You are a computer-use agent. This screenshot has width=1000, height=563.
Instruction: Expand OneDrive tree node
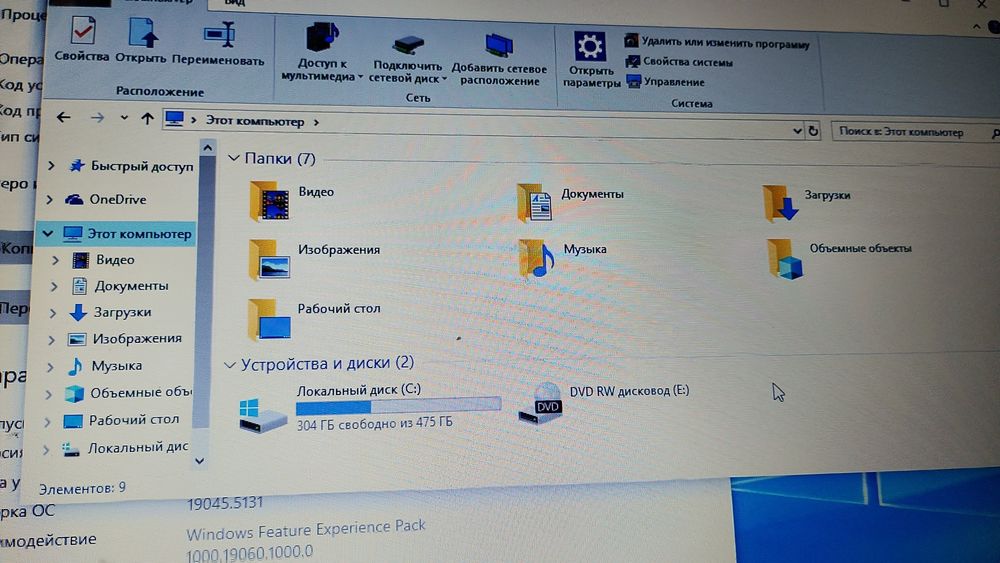click(x=49, y=200)
